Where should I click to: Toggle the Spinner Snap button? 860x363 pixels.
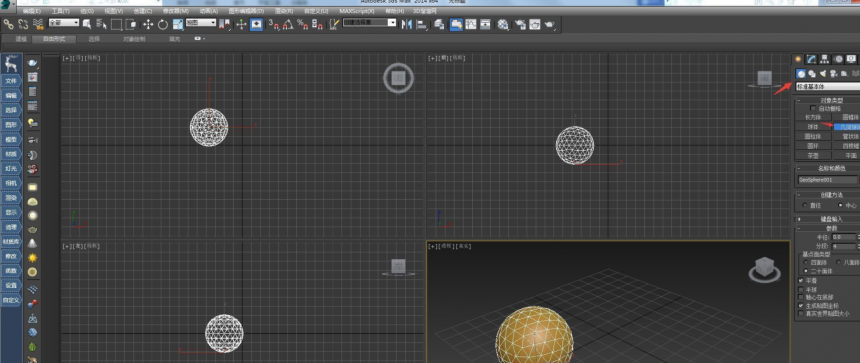pos(316,24)
